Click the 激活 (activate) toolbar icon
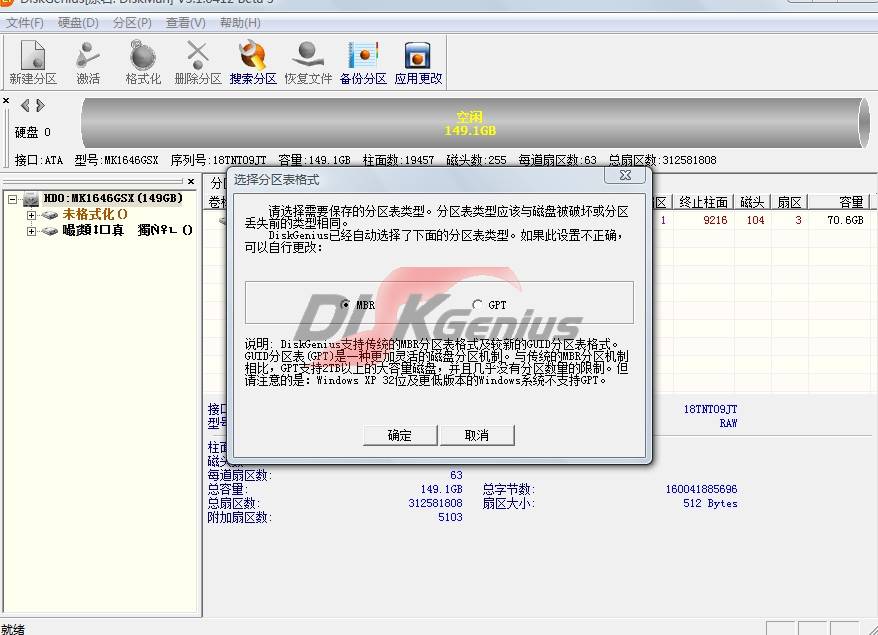Screen dimensions: 878x635 point(88,62)
